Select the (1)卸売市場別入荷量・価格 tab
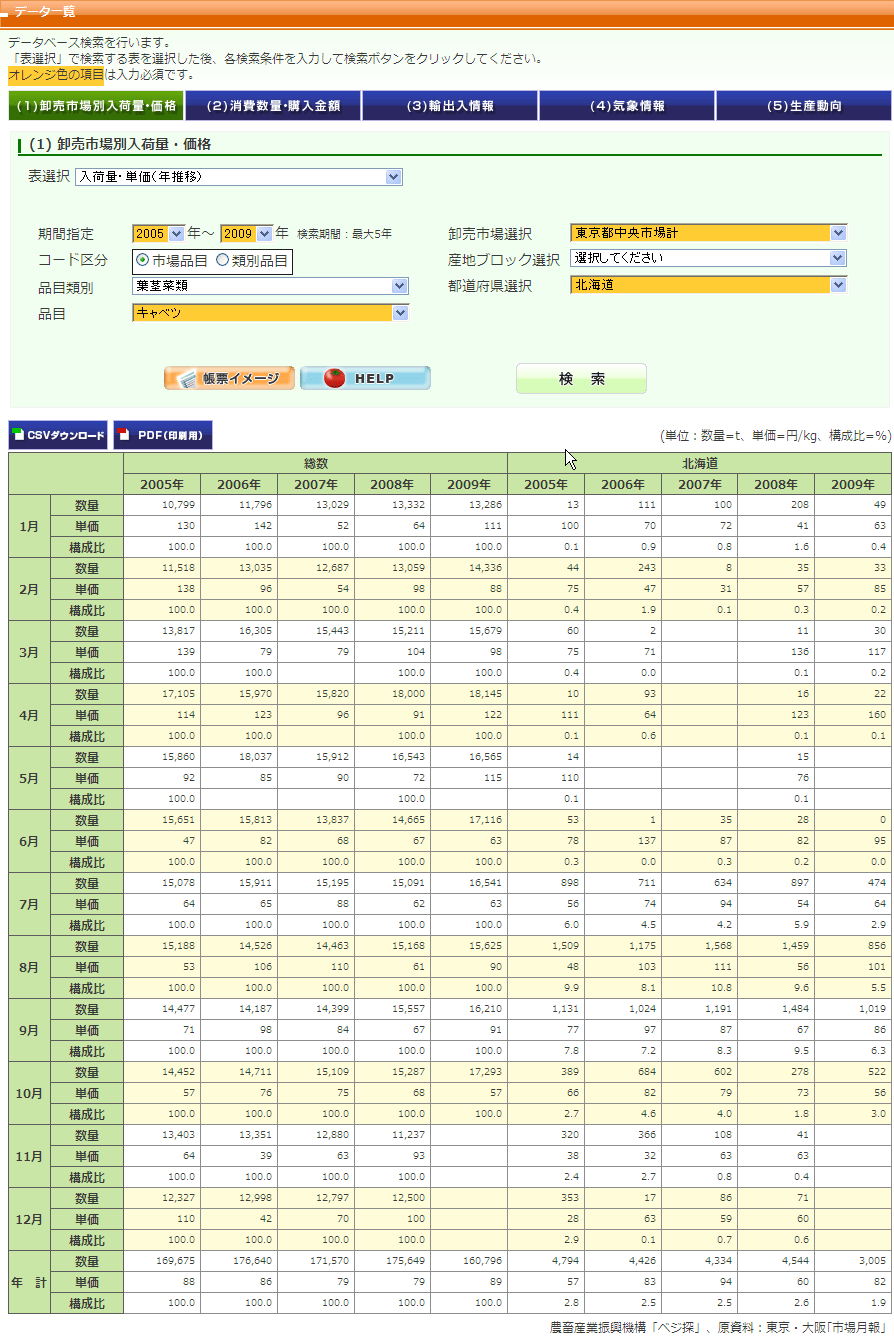Image resolution: width=894 pixels, height=1340 pixels. [96, 106]
